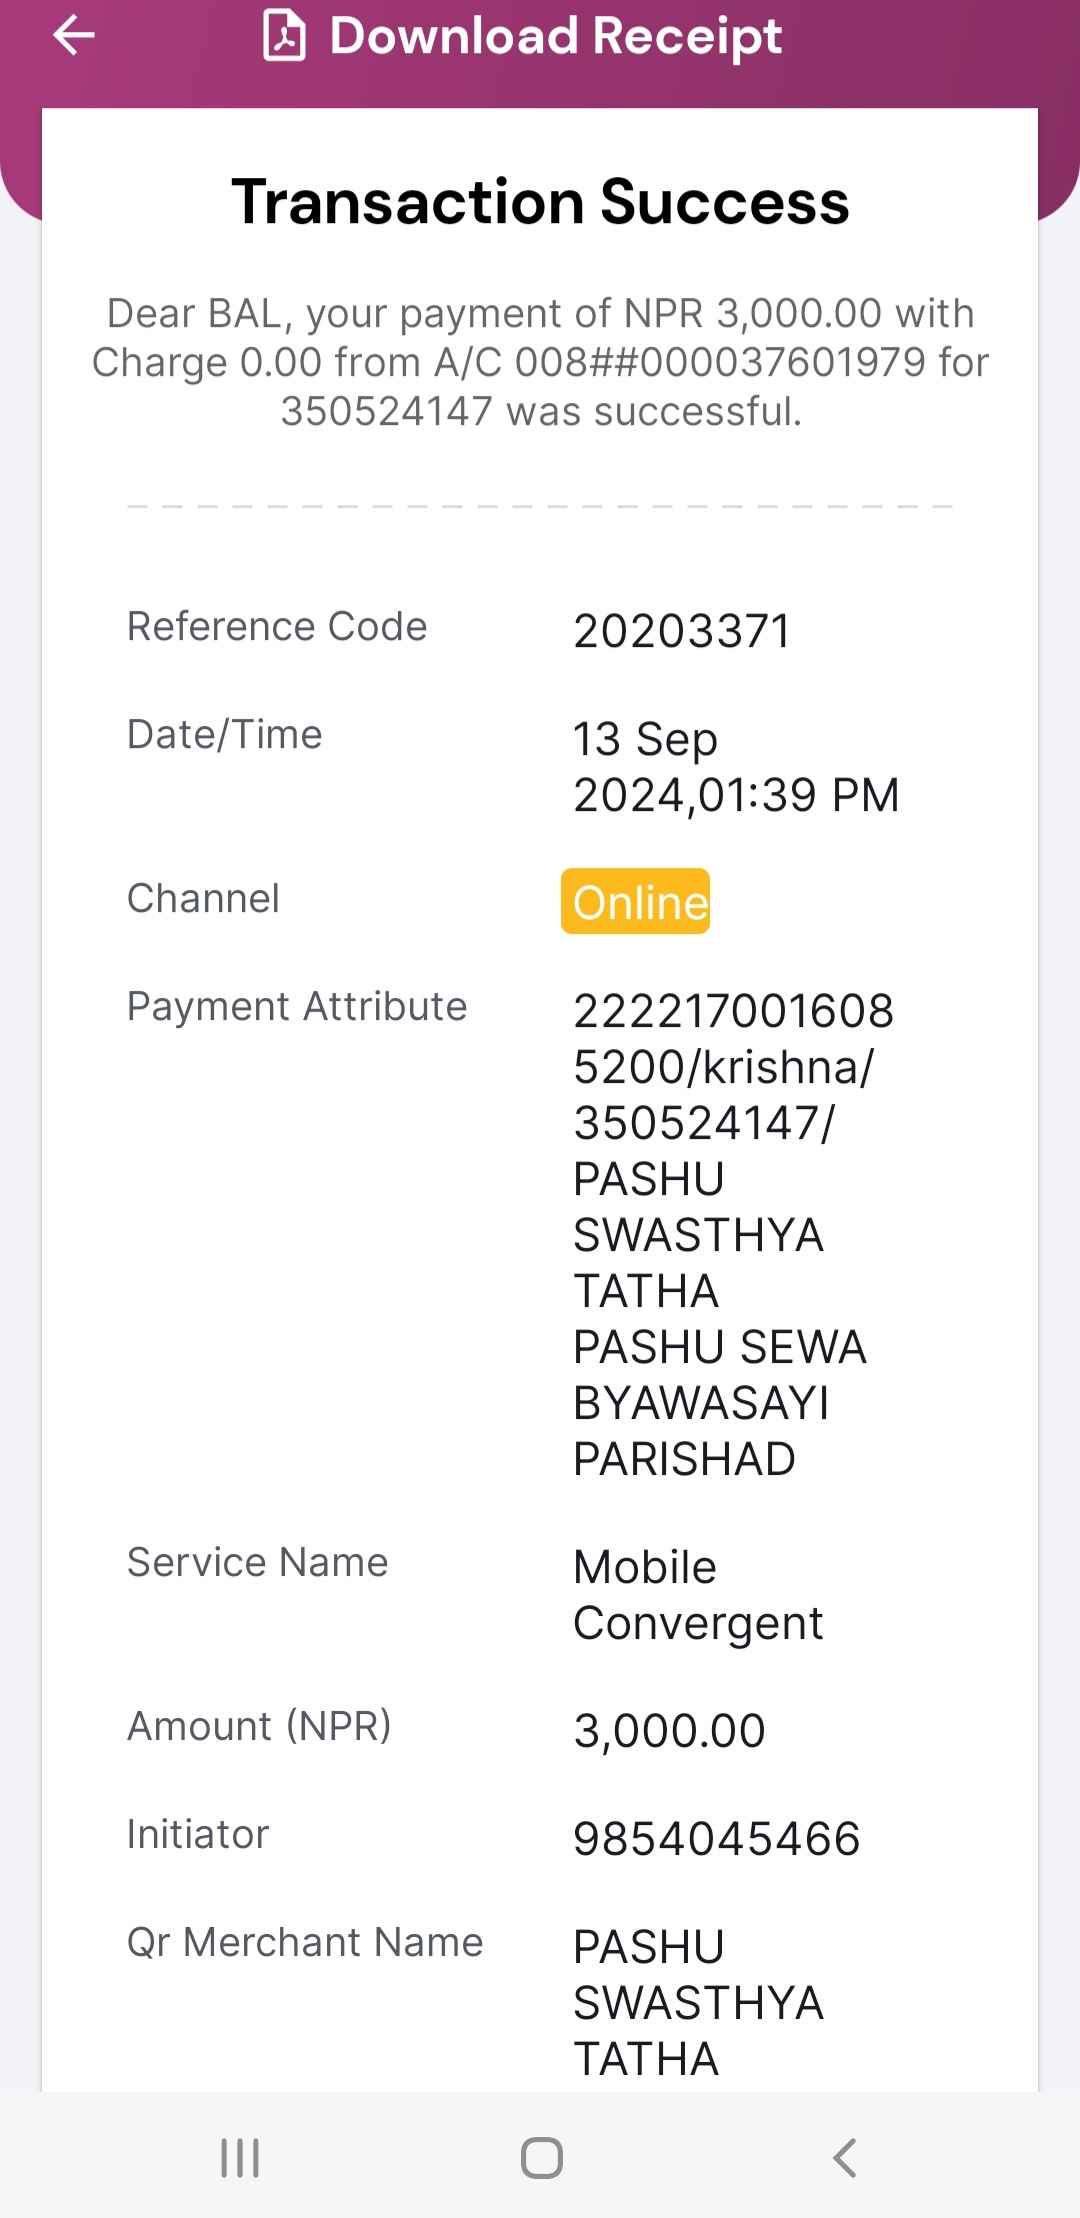
Task: Tap the Qr Merchant Name label
Action: (305, 1942)
